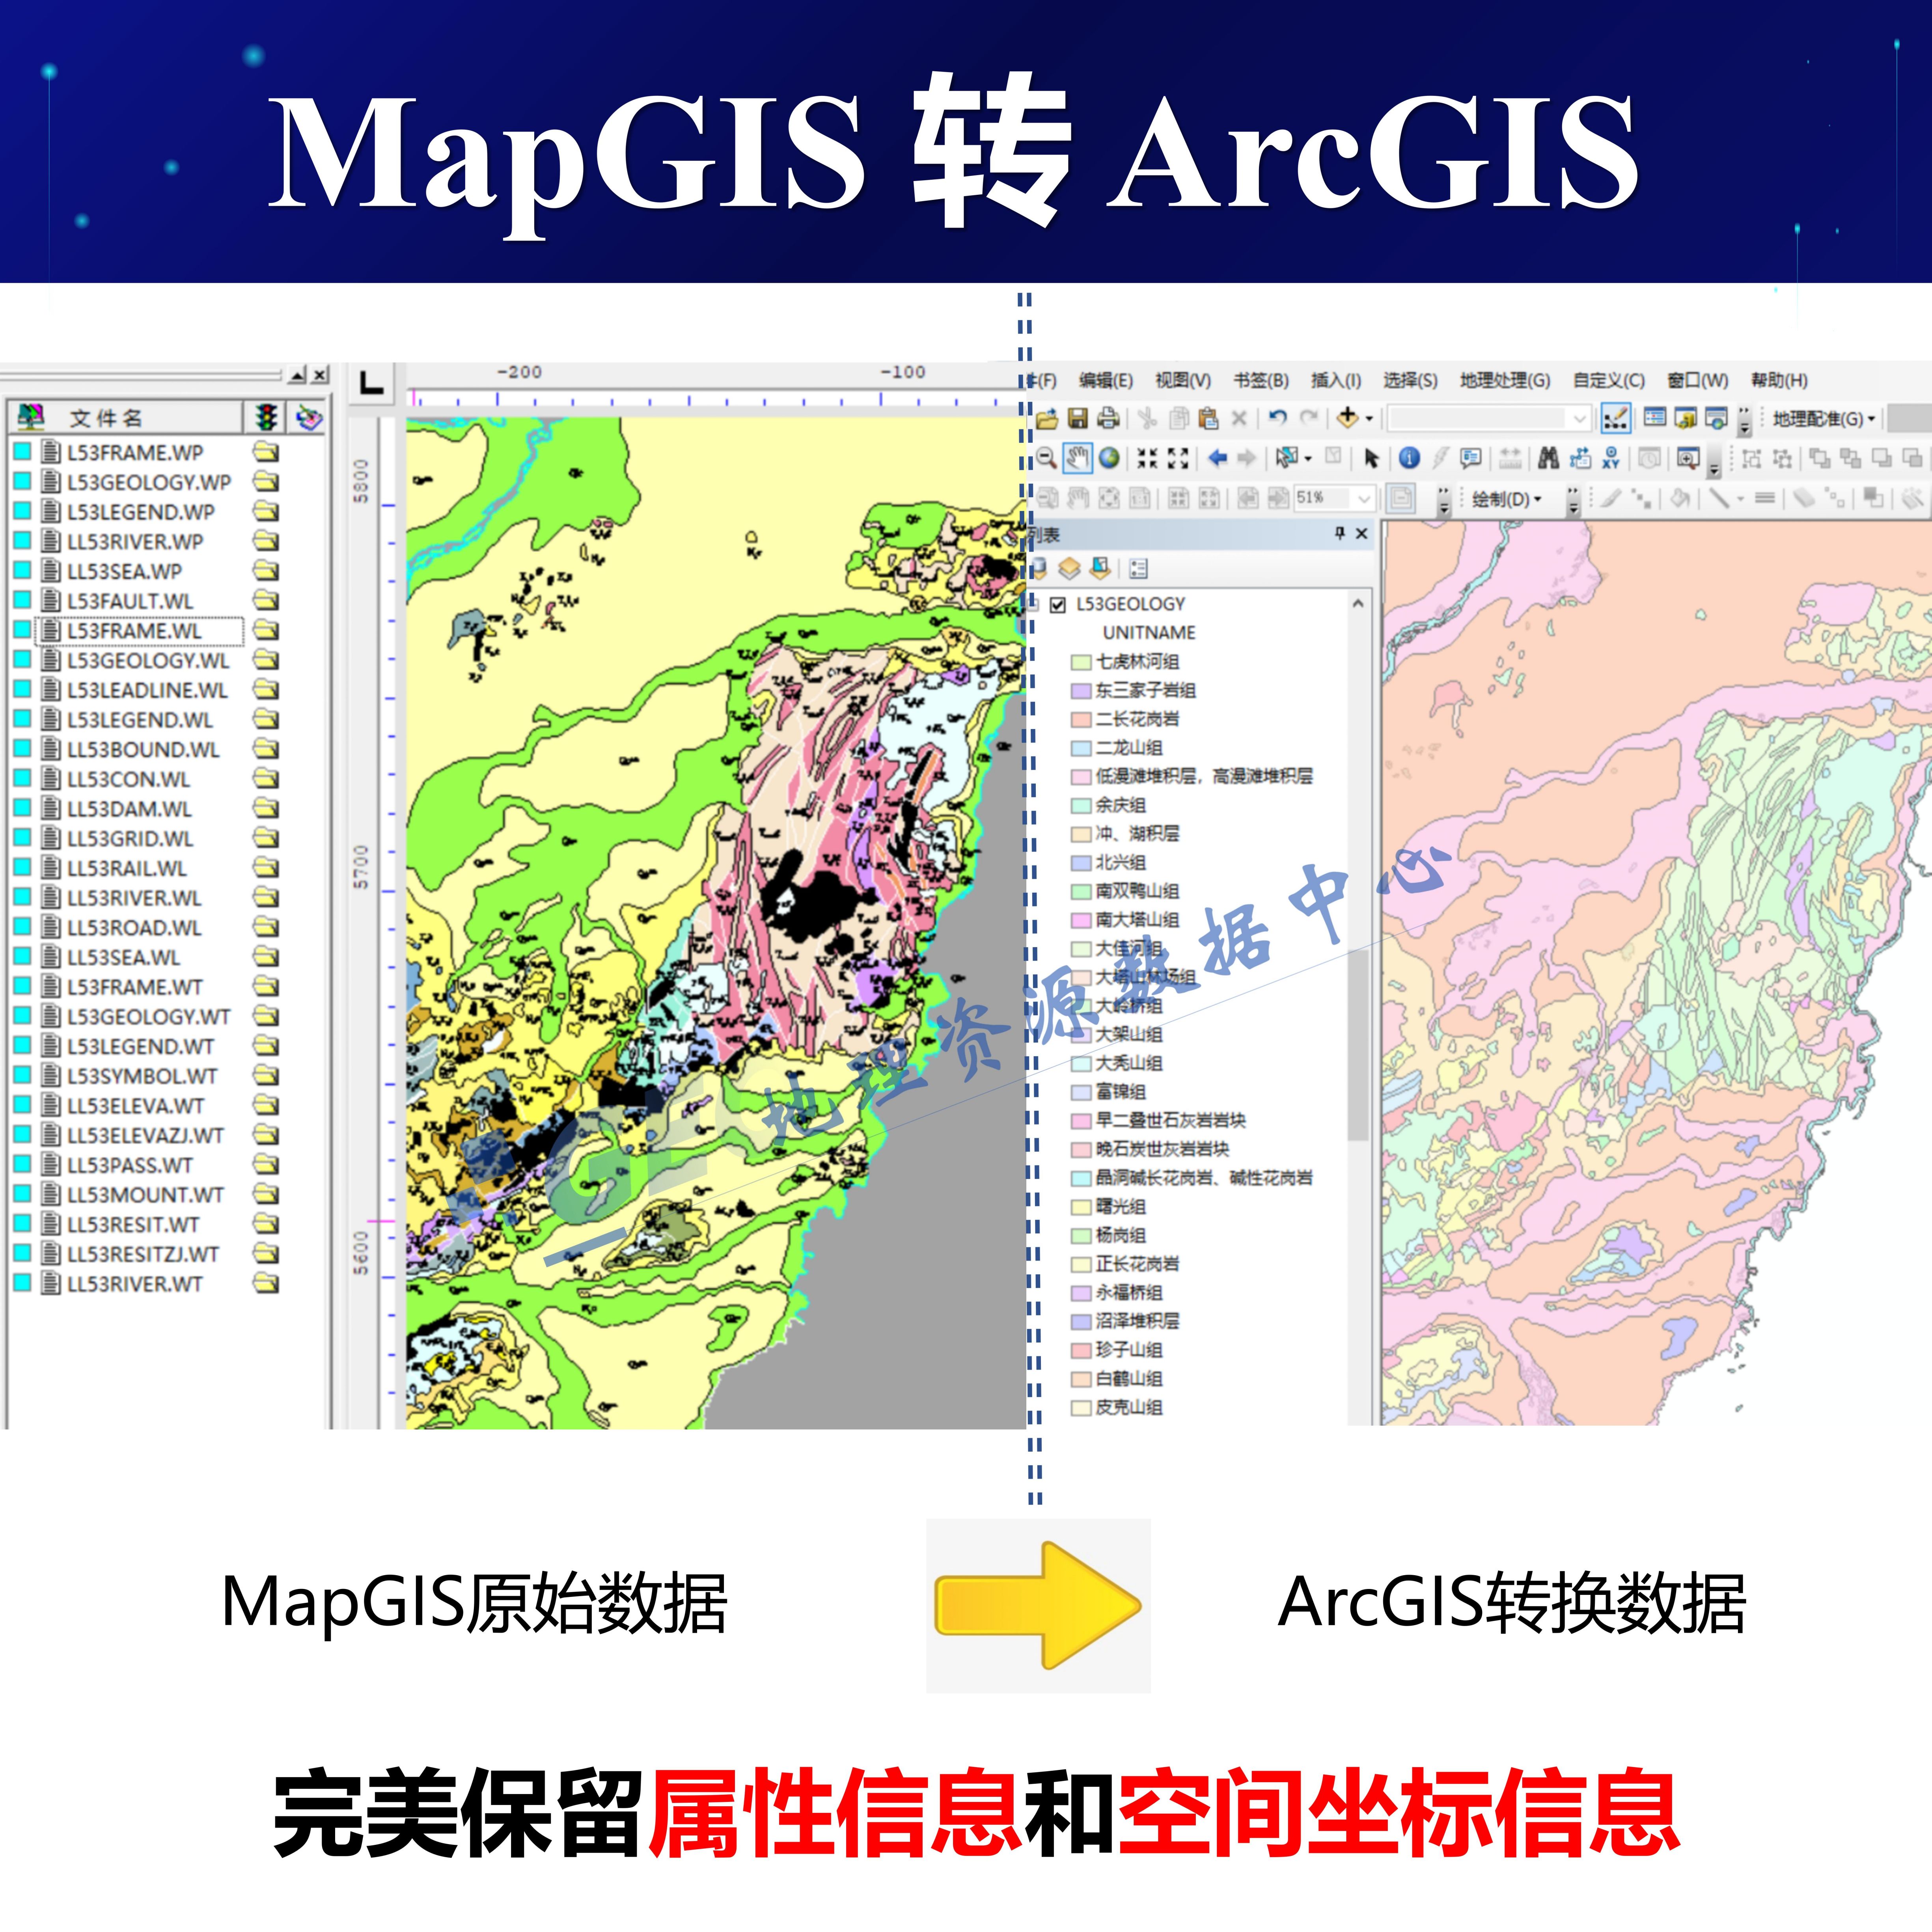Click the Full Extent globe icon
The height and width of the screenshot is (1932, 1932).
pos(1109,458)
